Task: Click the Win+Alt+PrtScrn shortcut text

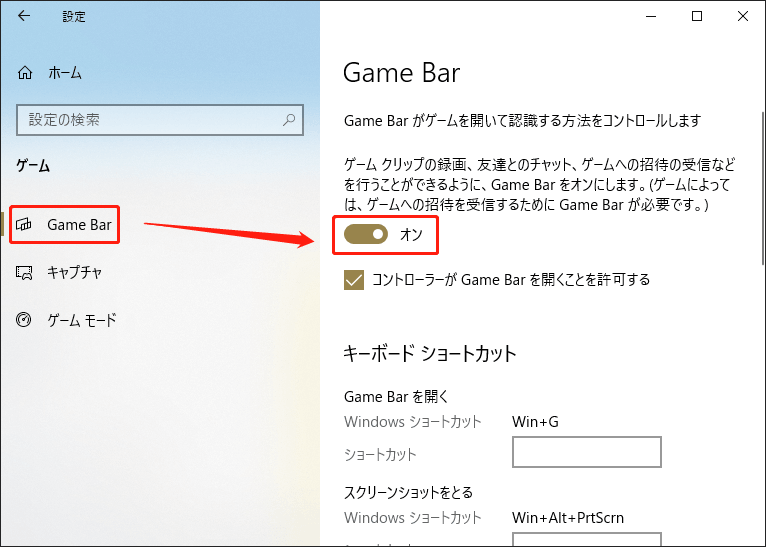Action: point(568,517)
